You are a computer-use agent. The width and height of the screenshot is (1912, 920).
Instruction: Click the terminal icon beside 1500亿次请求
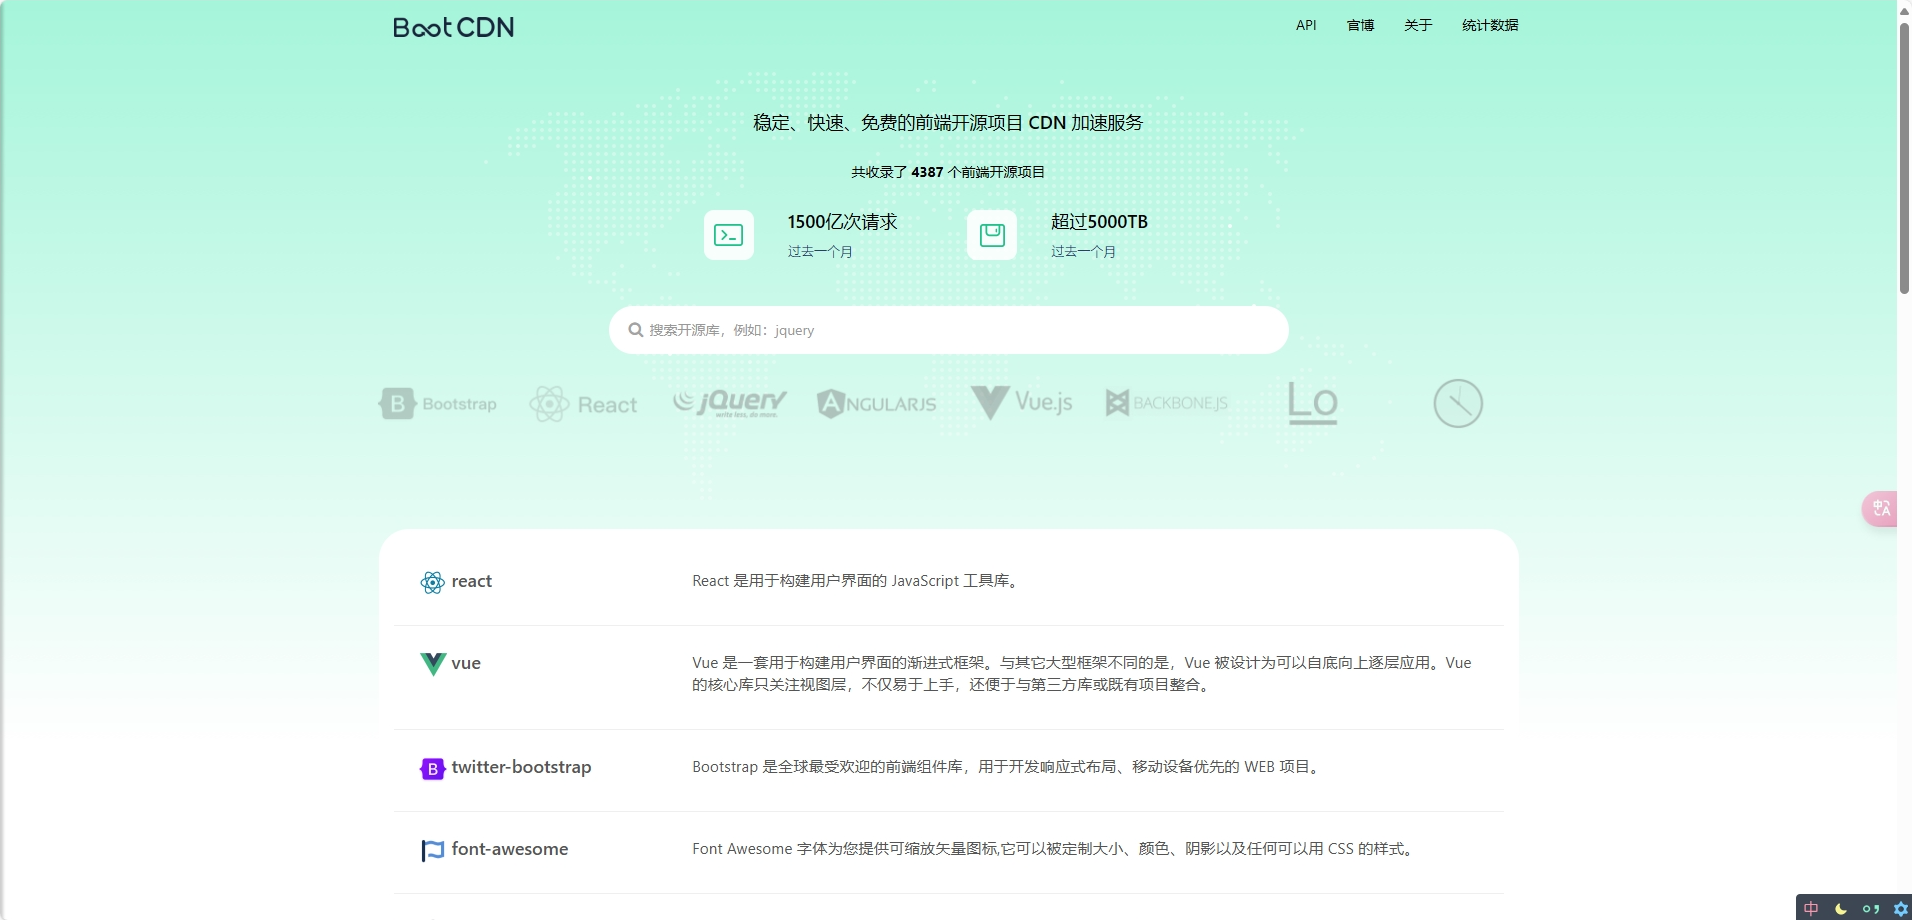[729, 235]
